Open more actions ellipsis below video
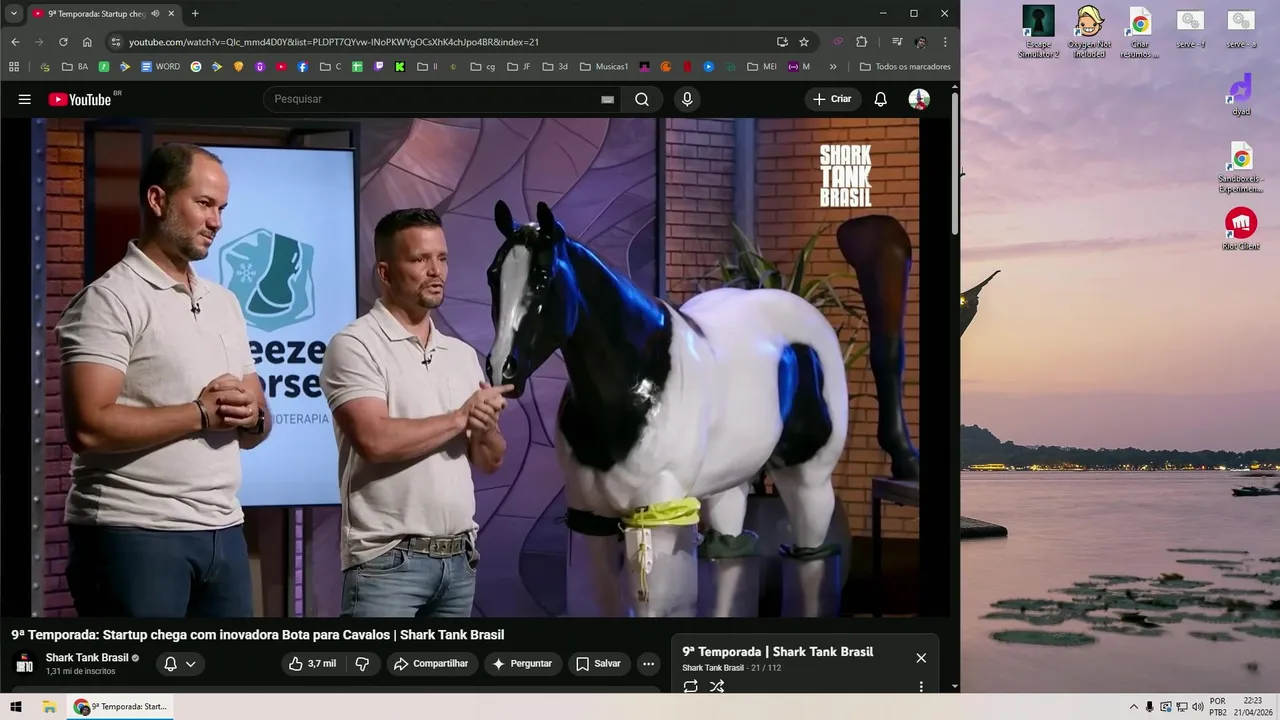Image resolution: width=1280 pixels, height=720 pixels. click(648, 664)
